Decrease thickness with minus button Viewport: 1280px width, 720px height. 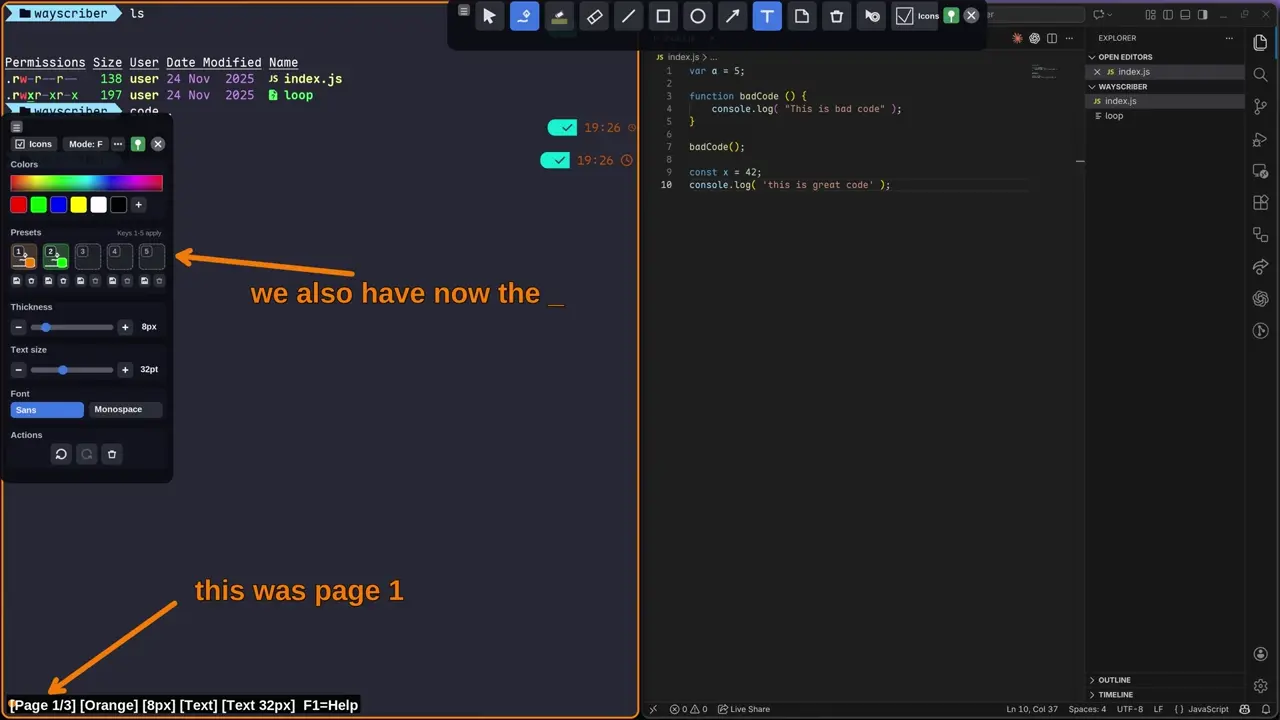[18, 327]
